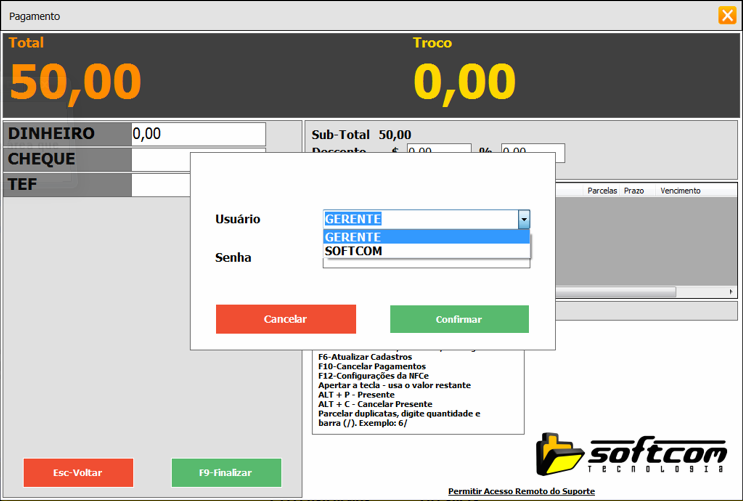Screen dimensions: 743x501
Task: Click the Esc-Voltar button
Action: point(78,472)
